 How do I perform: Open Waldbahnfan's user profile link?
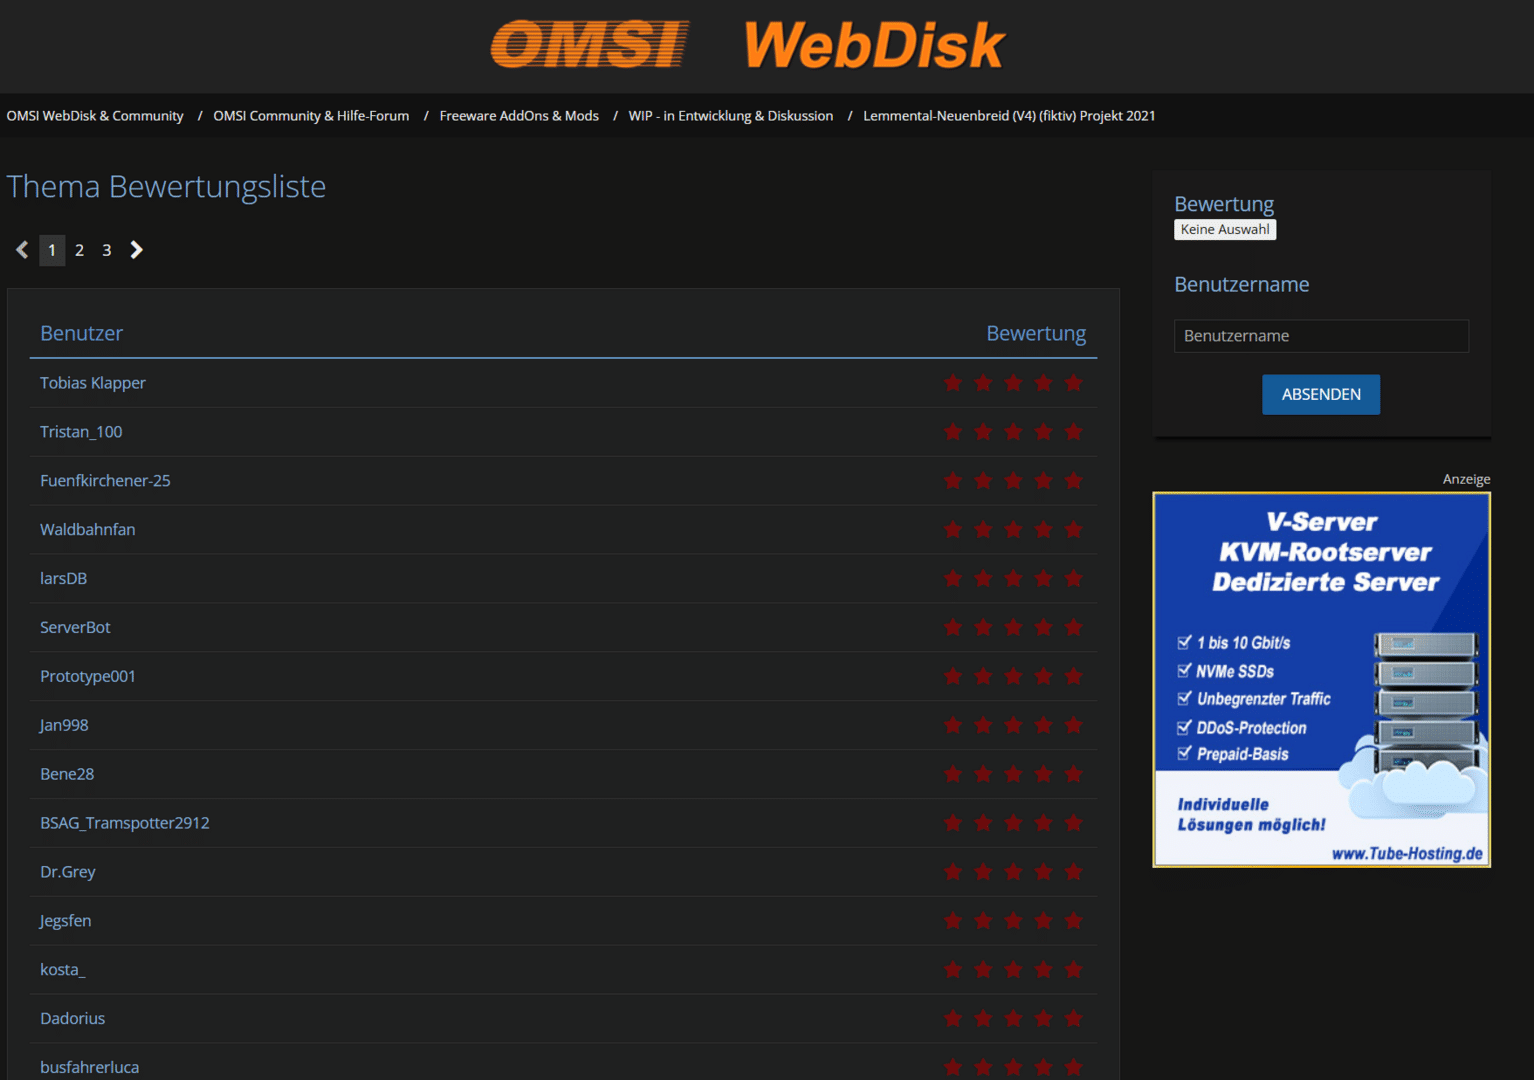[x=87, y=530]
